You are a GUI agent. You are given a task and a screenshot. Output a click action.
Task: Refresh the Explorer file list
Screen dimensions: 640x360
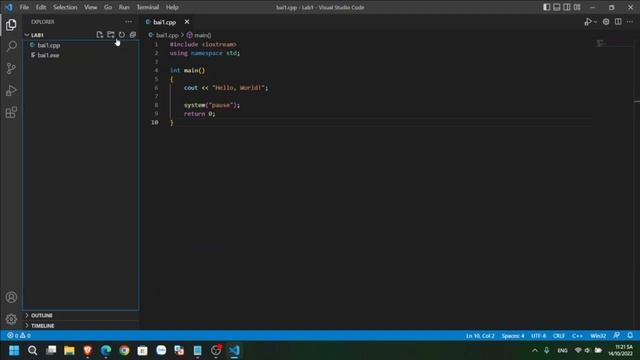[x=122, y=35]
